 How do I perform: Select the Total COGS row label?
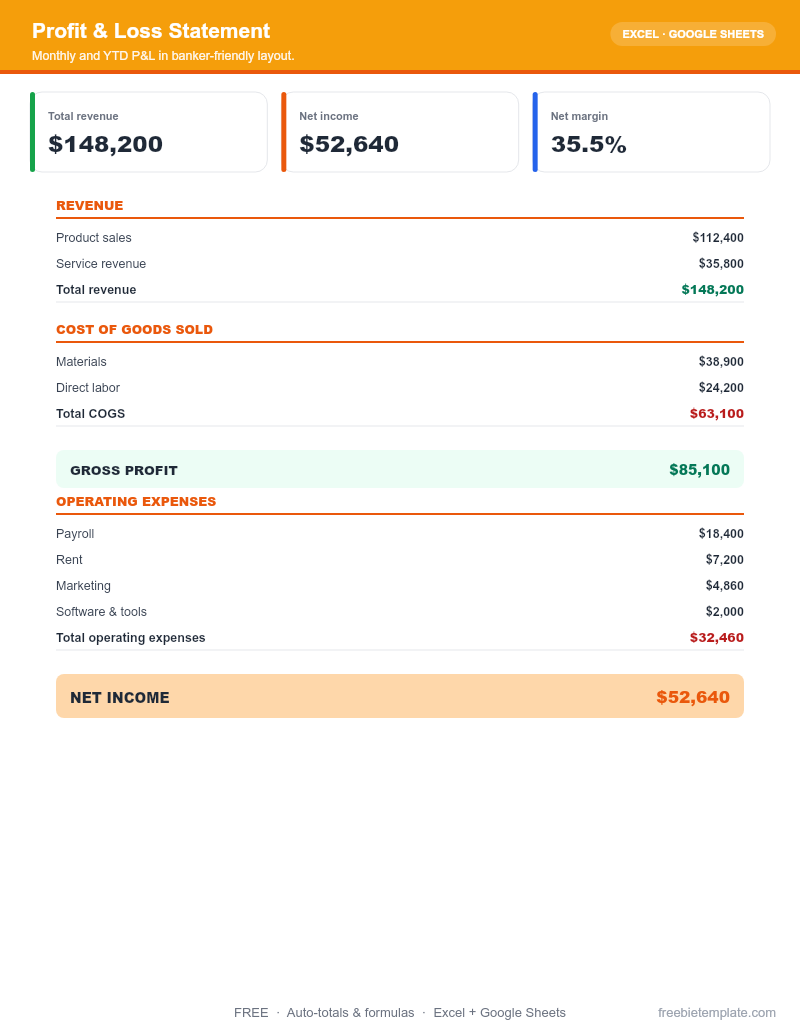(90, 414)
